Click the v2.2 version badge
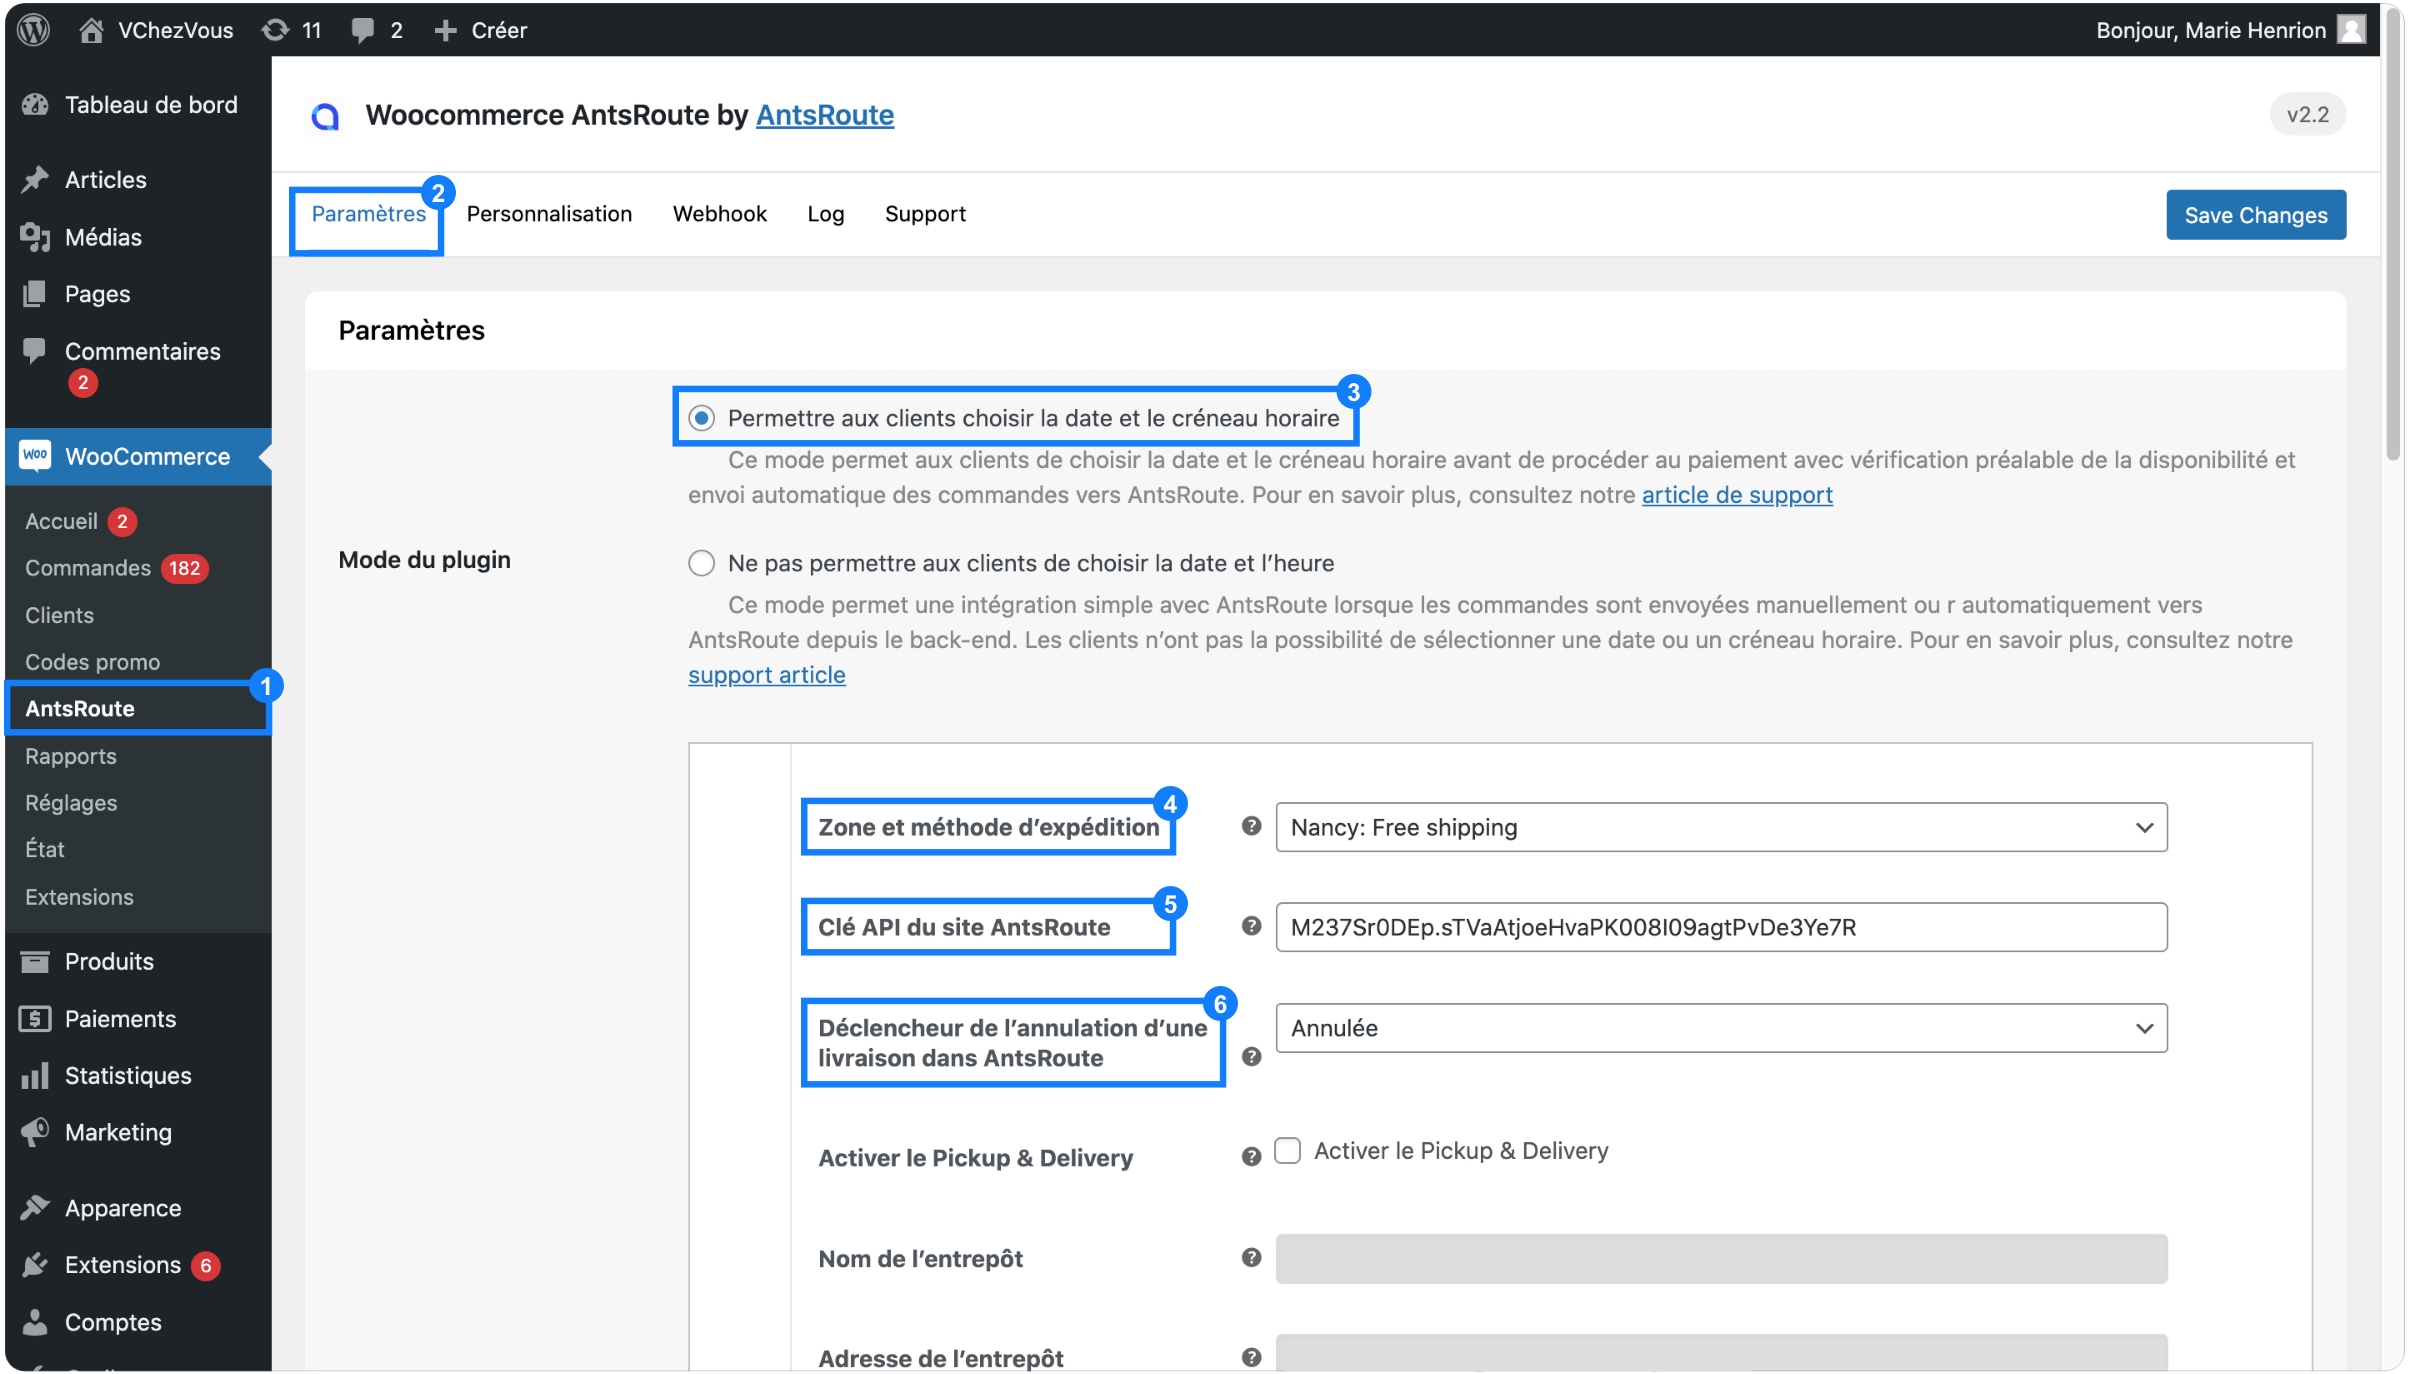This screenshot has width=2409, height=1374. pos(2308,115)
